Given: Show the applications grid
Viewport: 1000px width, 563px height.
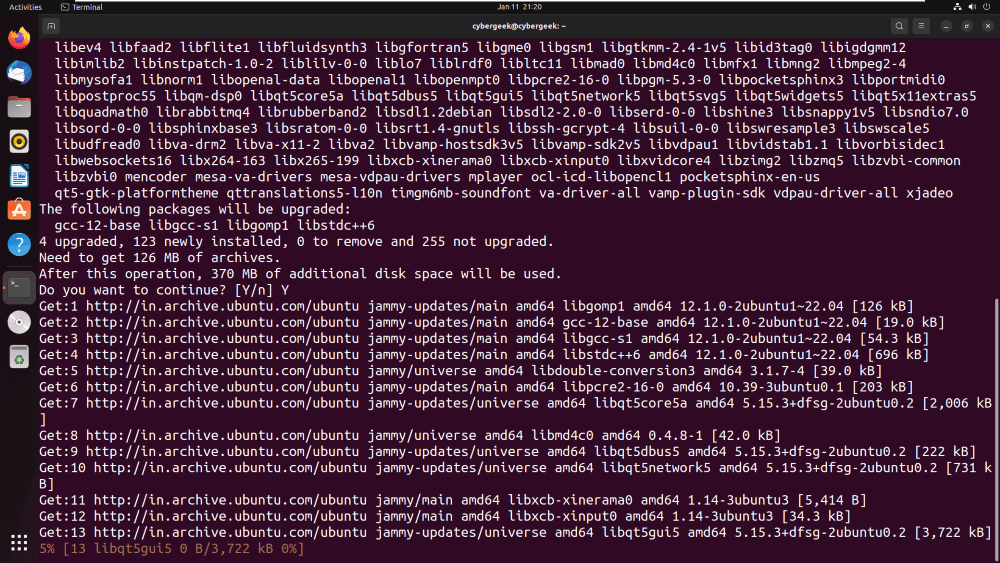Looking at the screenshot, I should tap(19, 543).
